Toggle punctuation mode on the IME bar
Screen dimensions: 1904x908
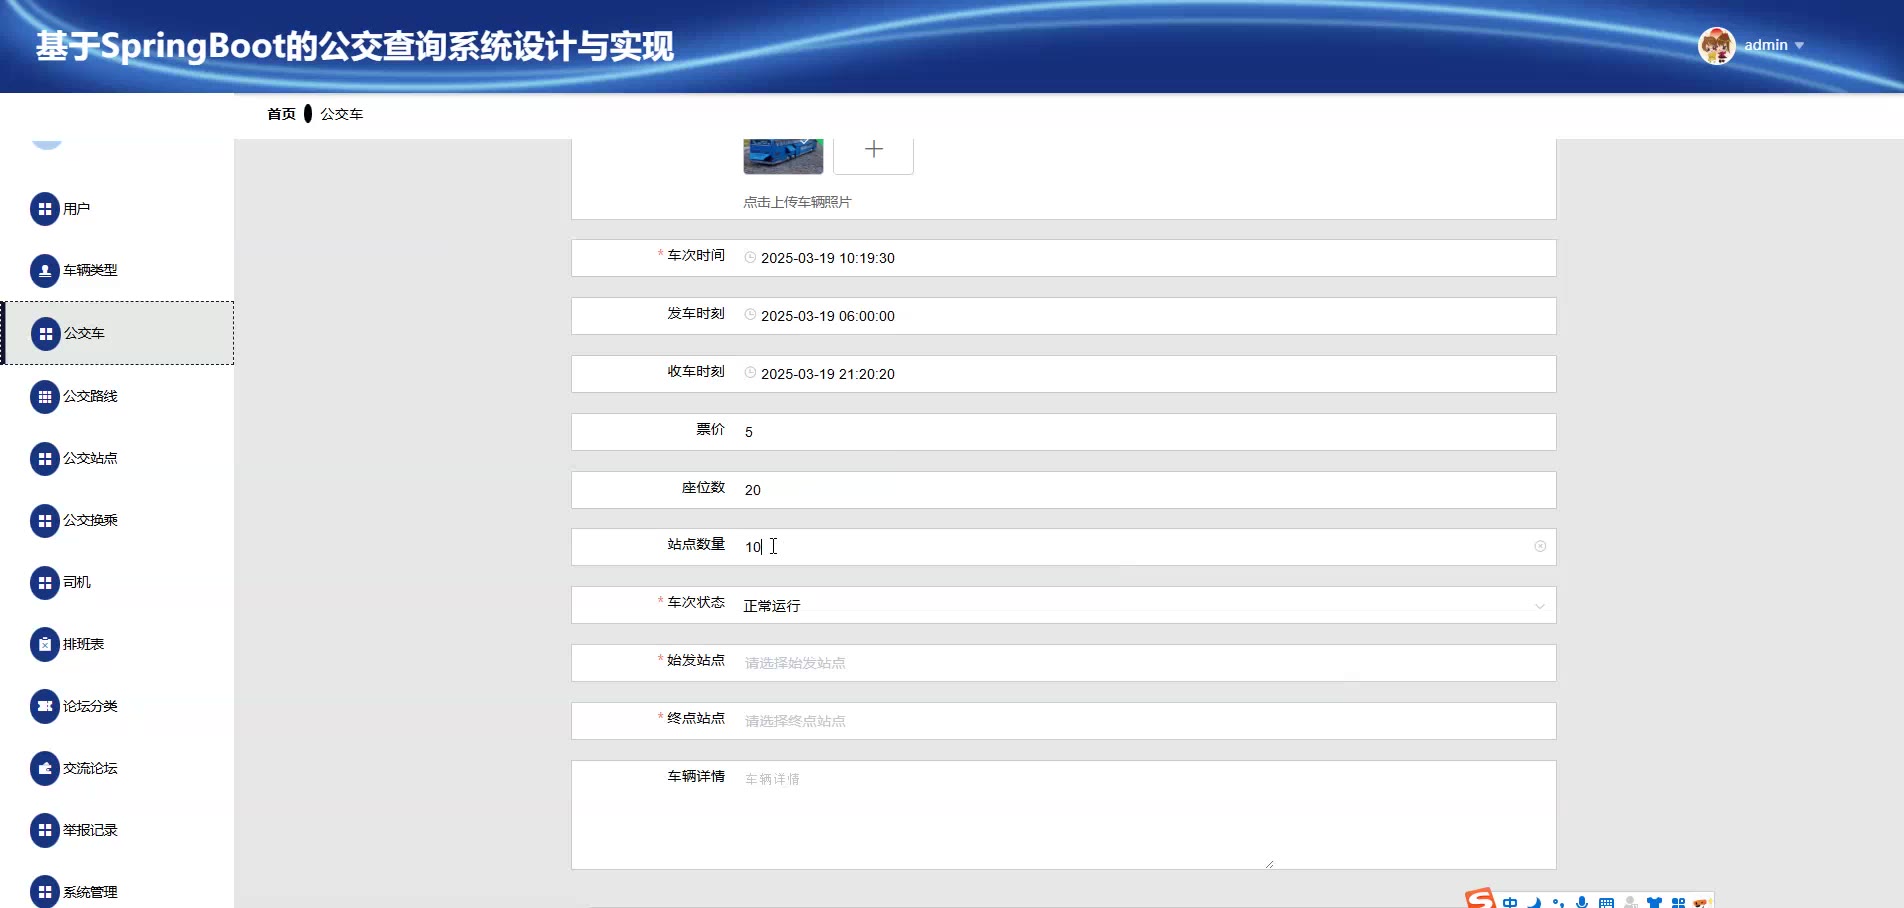pyautogui.click(x=1558, y=902)
